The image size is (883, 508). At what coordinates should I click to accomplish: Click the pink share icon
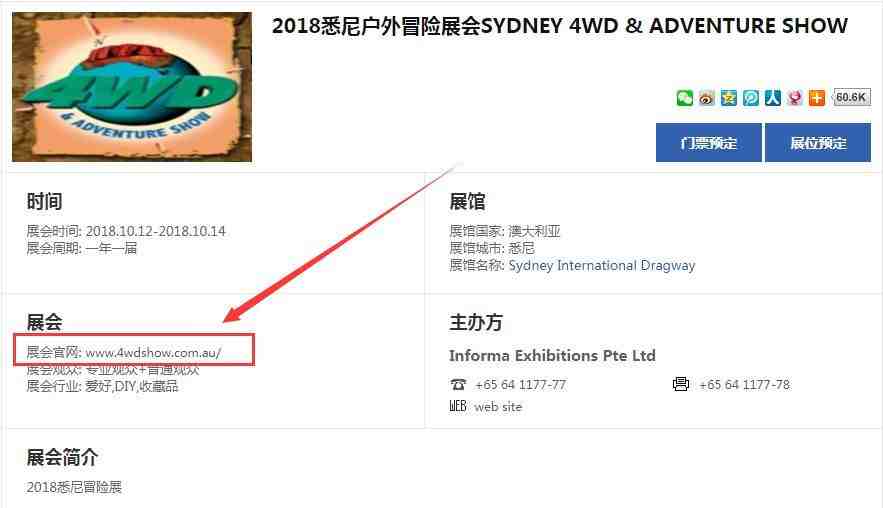(795, 98)
